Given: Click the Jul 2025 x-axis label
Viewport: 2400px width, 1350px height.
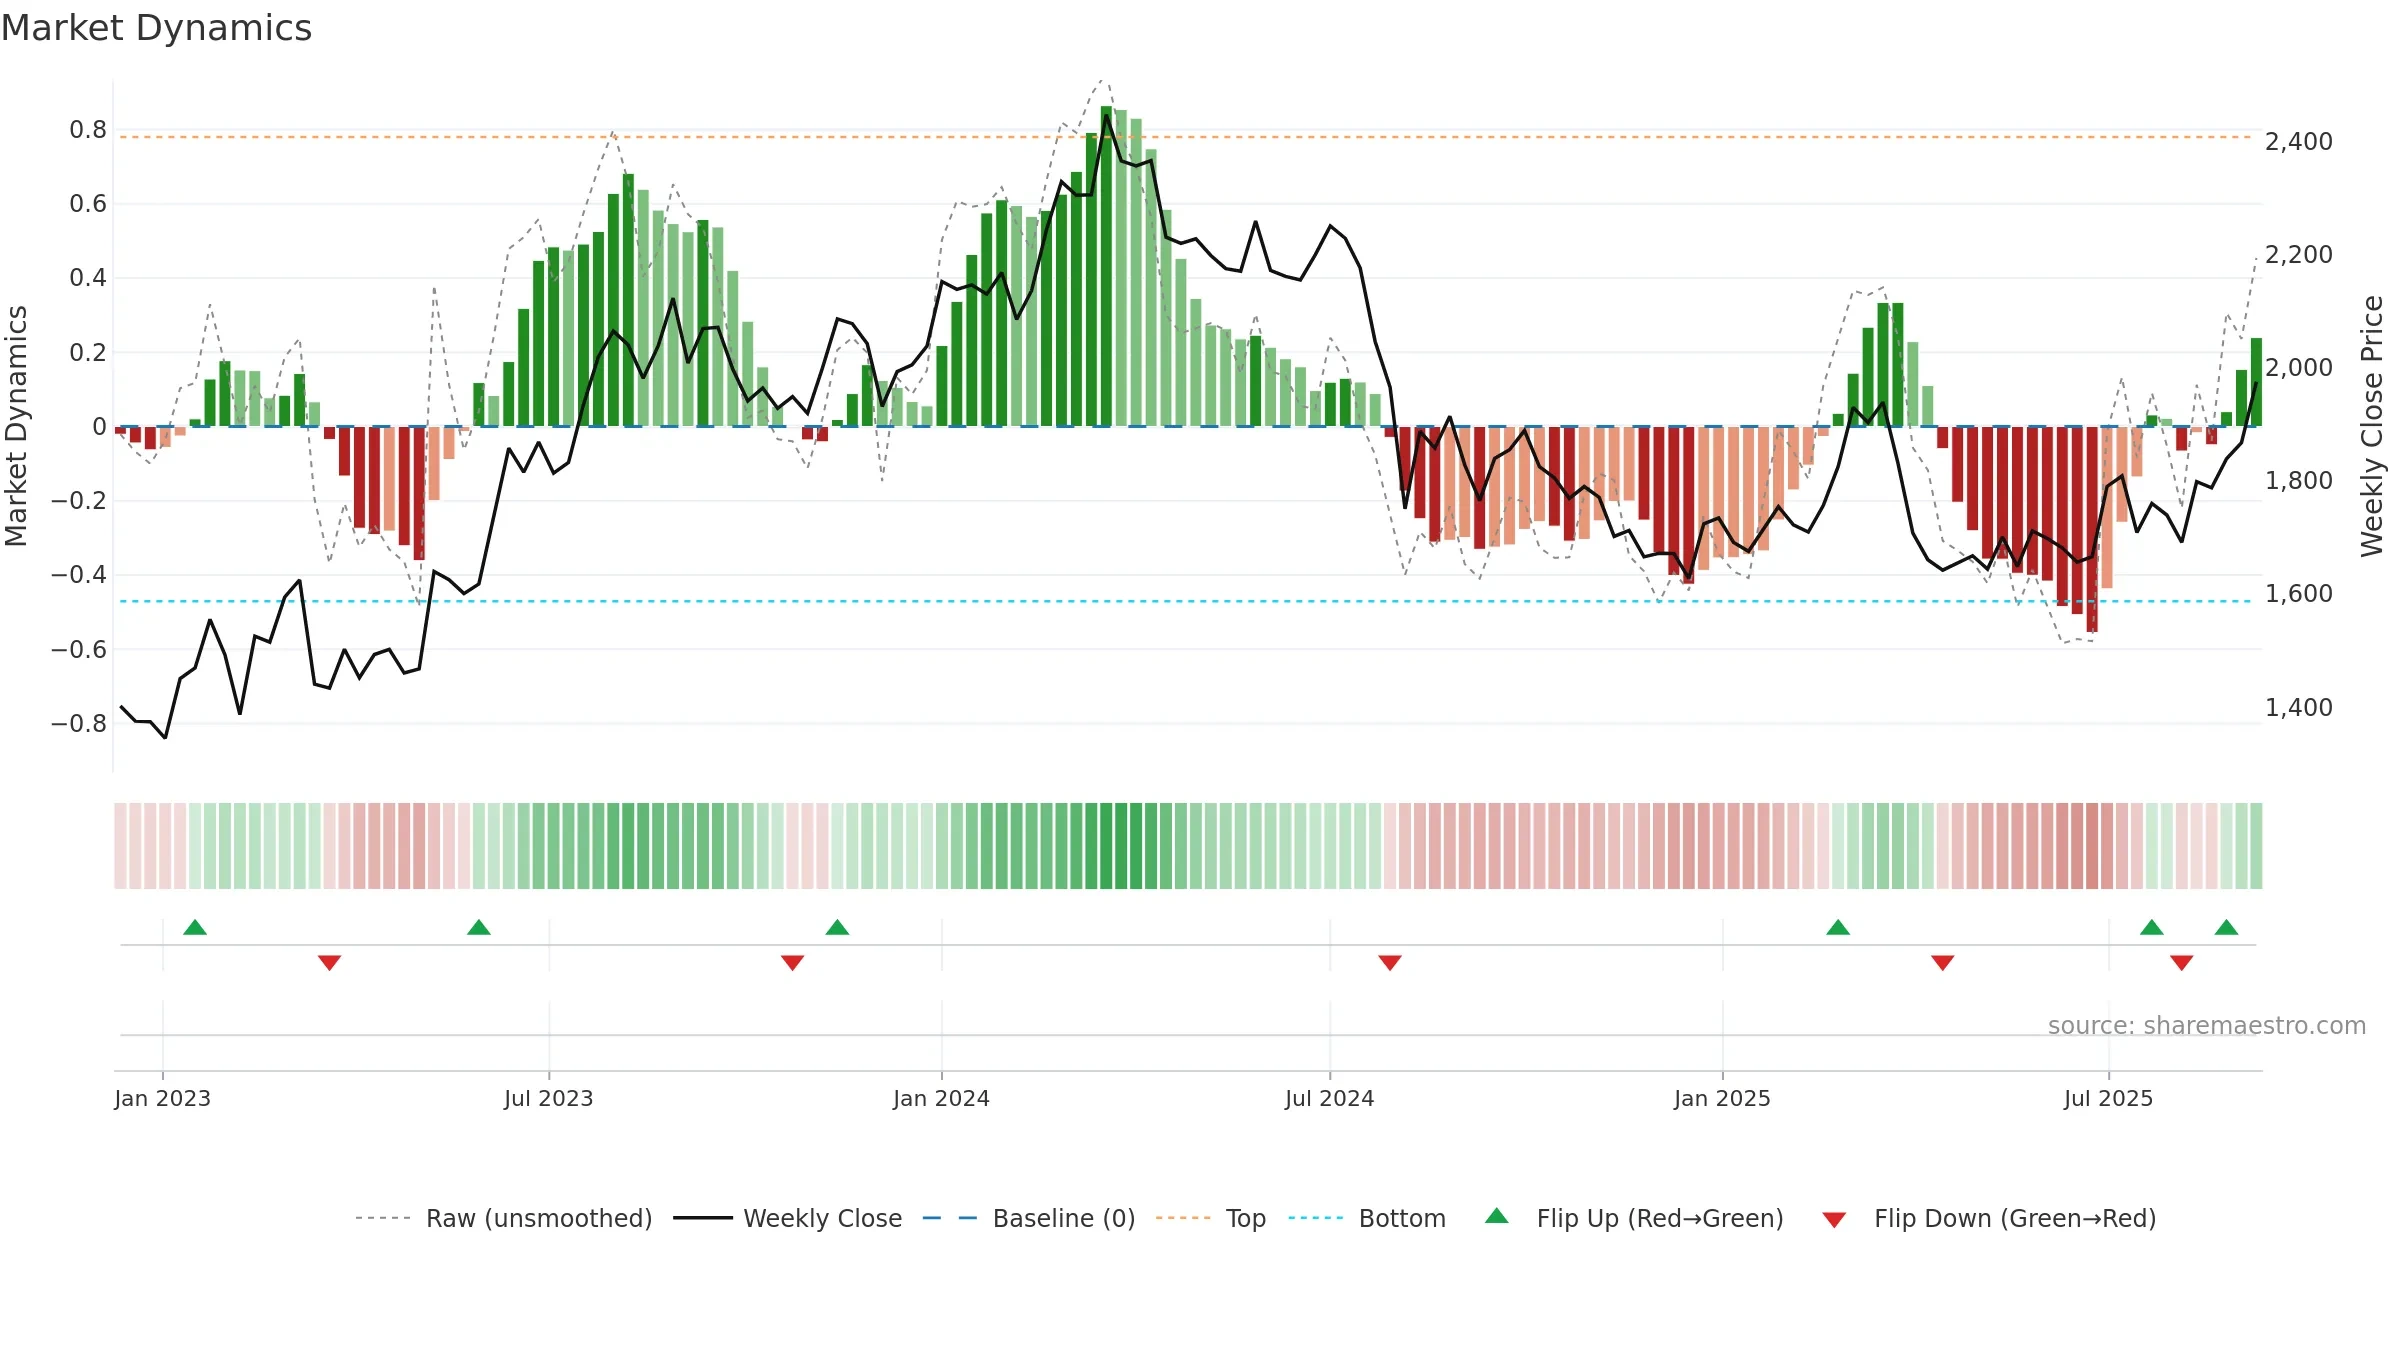Looking at the screenshot, I should [2109, 1098].
